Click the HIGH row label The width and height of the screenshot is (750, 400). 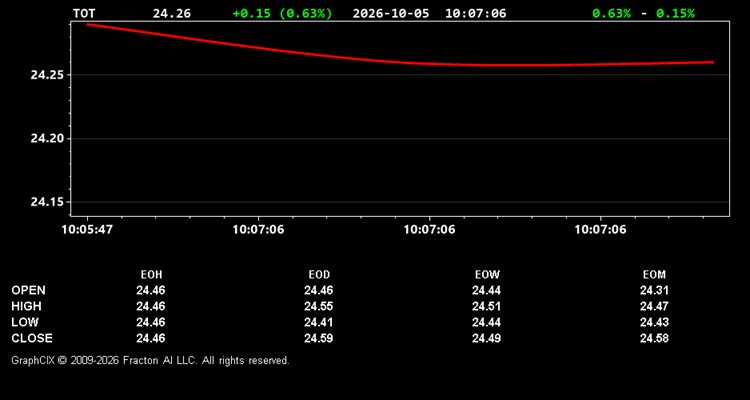point(26,306)
